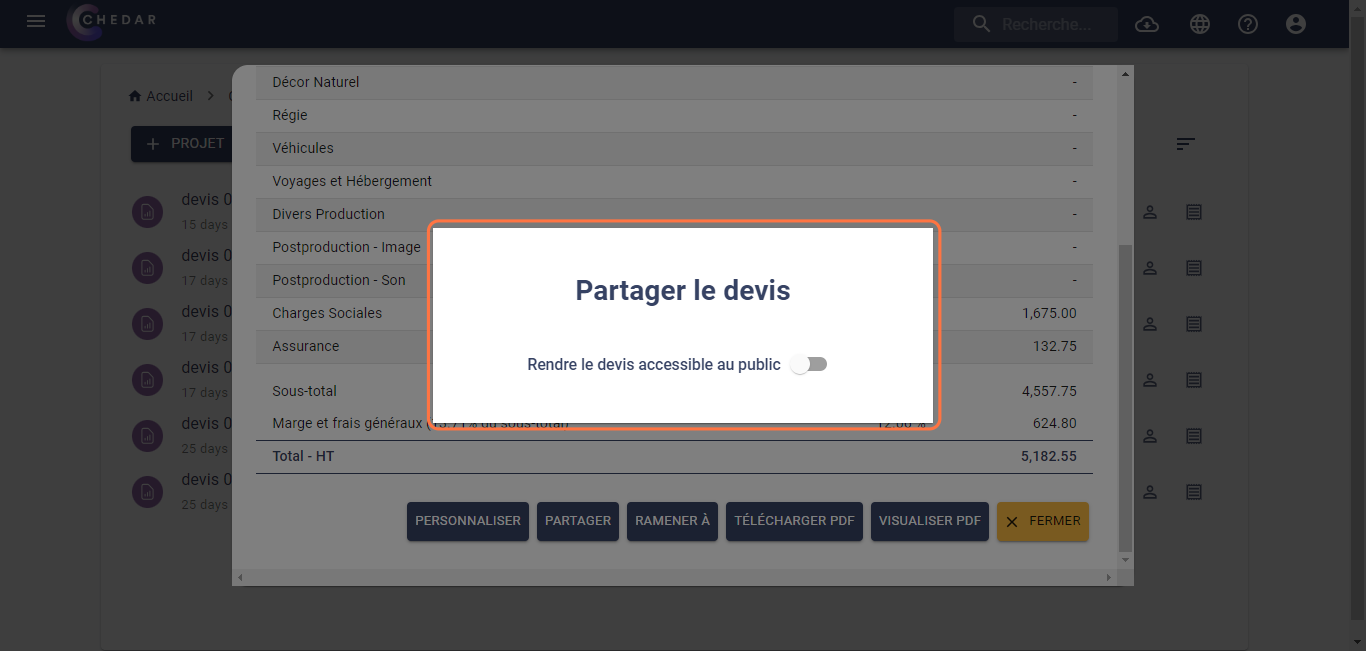Select the 'Assurance' label

[306, 346]
